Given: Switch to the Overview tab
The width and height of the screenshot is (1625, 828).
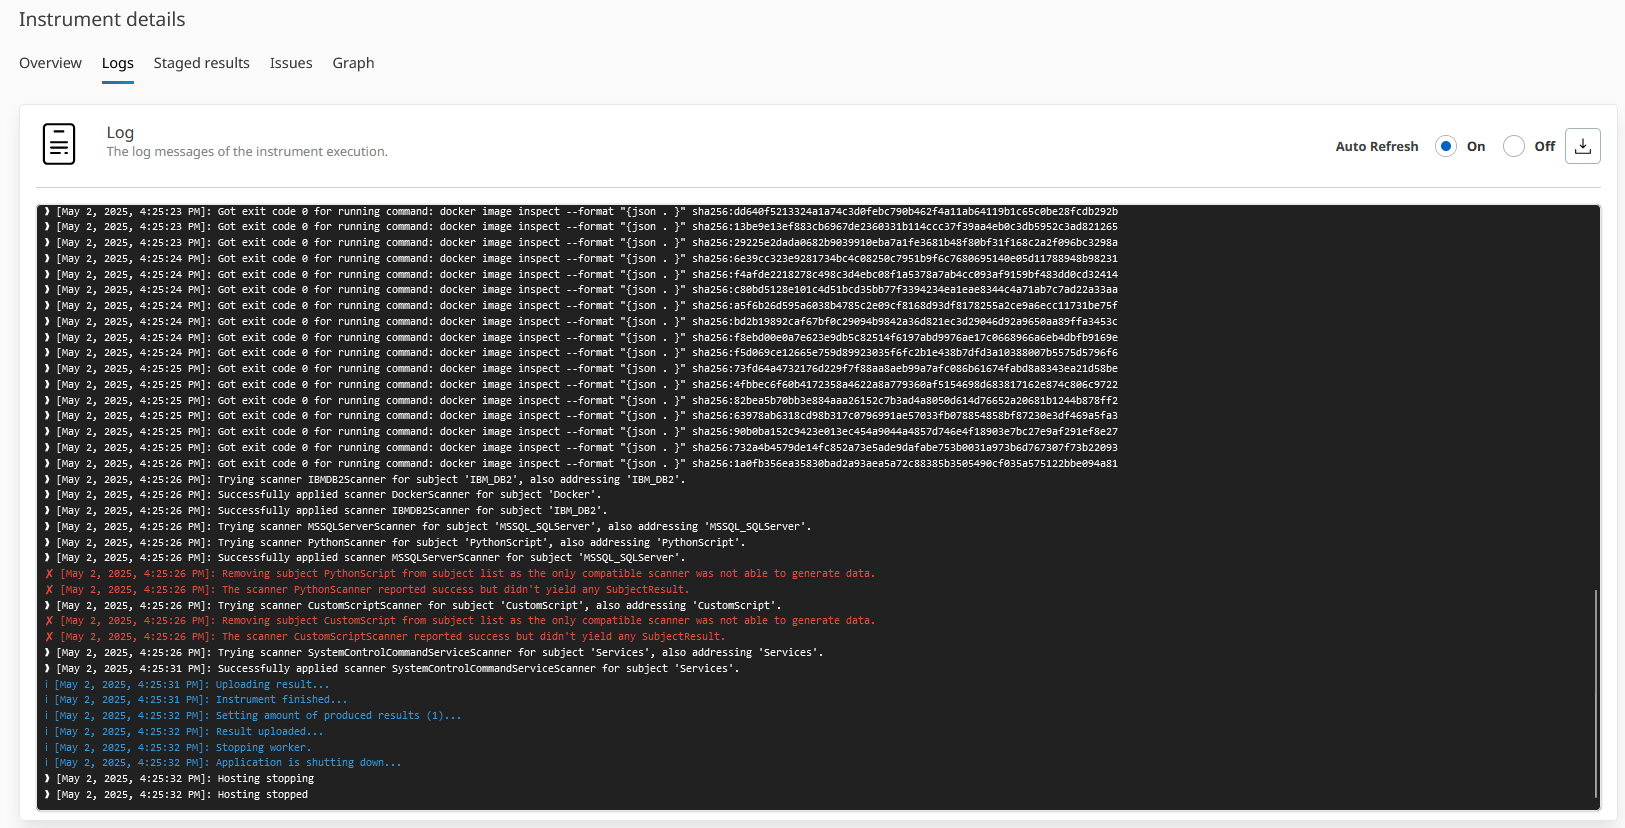Looking at the screenshot, I should pyautogui.click(x=50, y=63).
